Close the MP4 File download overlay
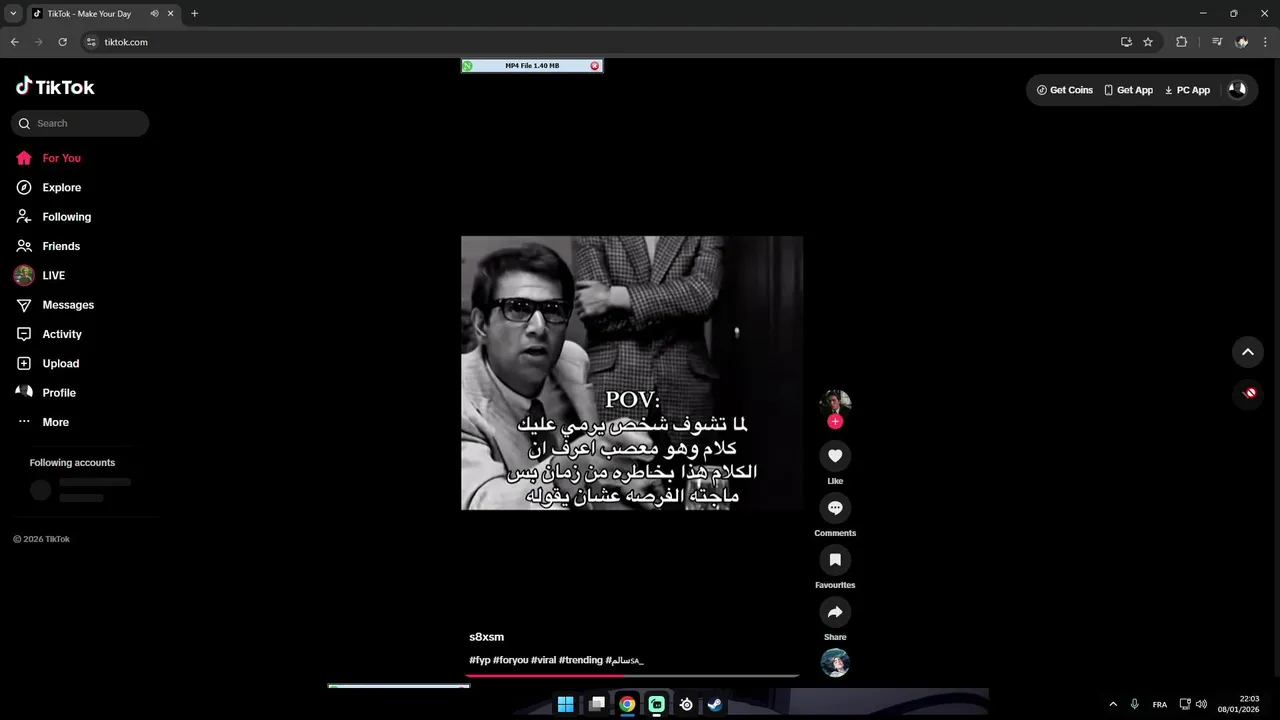Viewport: 1280px width, 720px height. (595, 66)
